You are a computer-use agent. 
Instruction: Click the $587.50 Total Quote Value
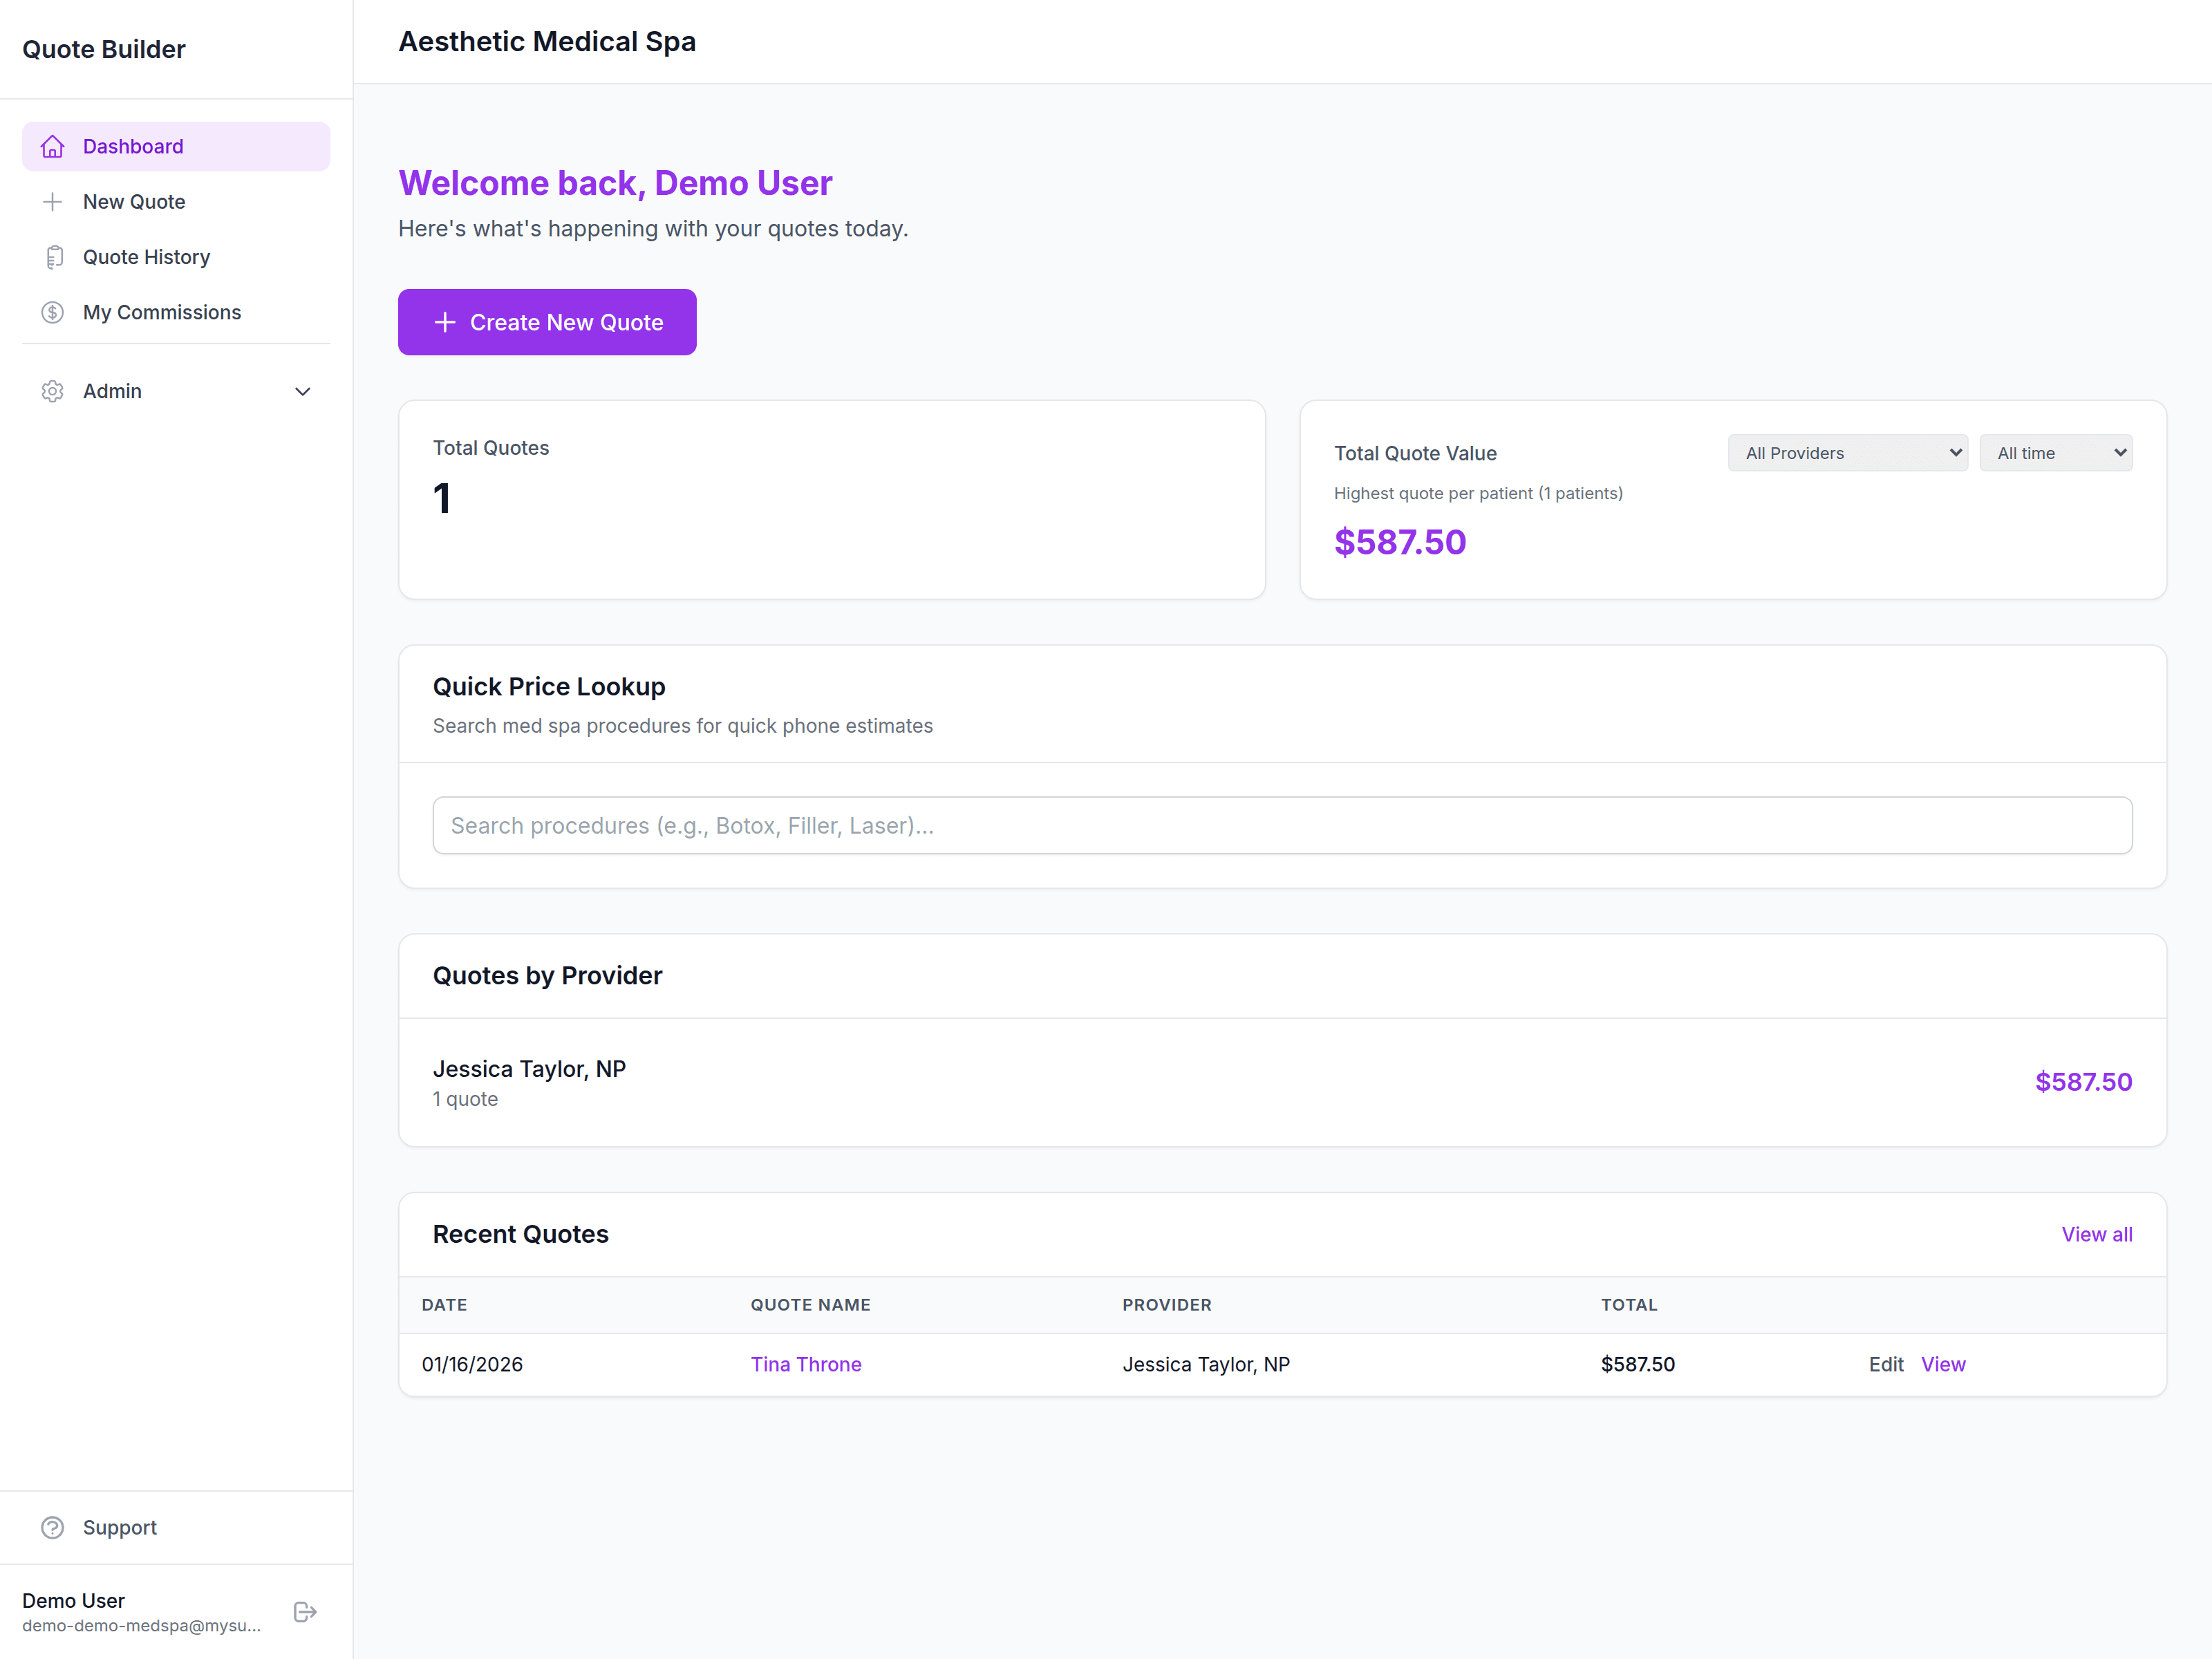tap(1400, 542)
